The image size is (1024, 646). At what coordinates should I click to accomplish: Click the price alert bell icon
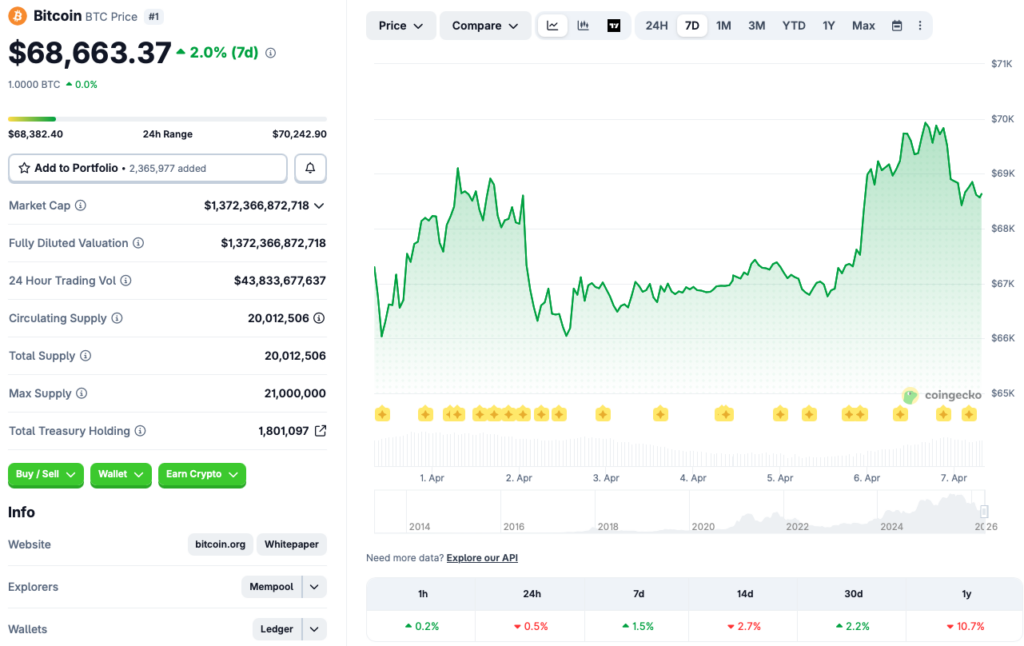(x=310, y=167)
